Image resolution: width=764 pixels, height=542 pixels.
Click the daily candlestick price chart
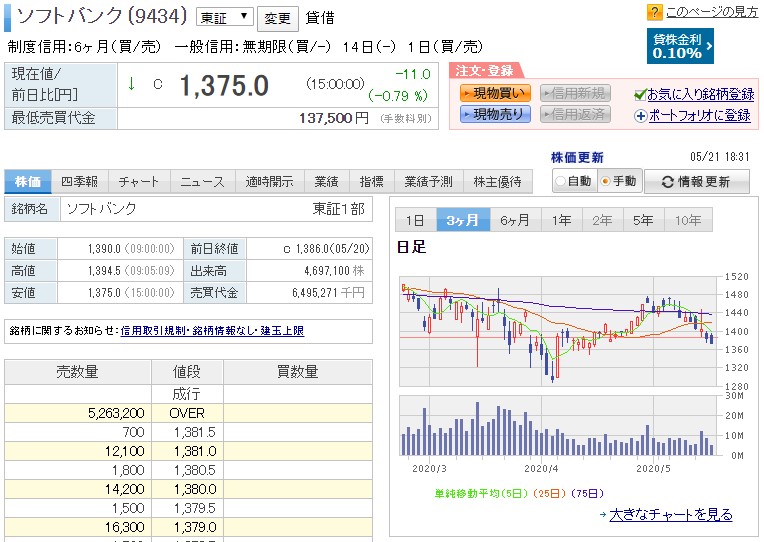click(560, 331)
